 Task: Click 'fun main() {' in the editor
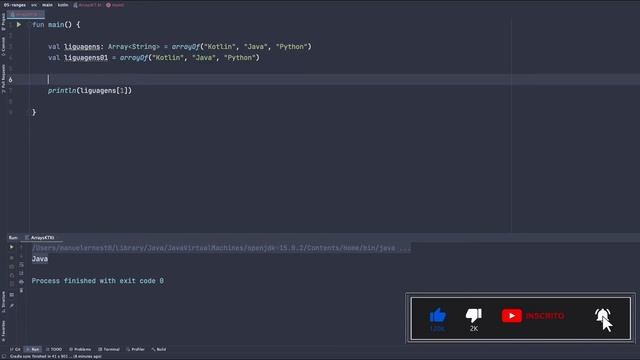pyautogui.click(x=56, y=24)
